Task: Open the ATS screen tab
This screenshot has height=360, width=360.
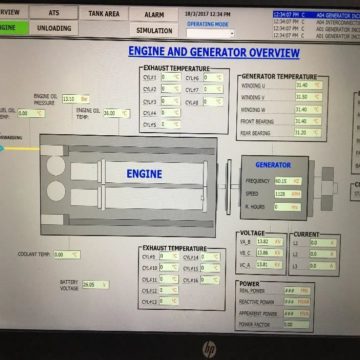Action: click(x=54, y=12)
